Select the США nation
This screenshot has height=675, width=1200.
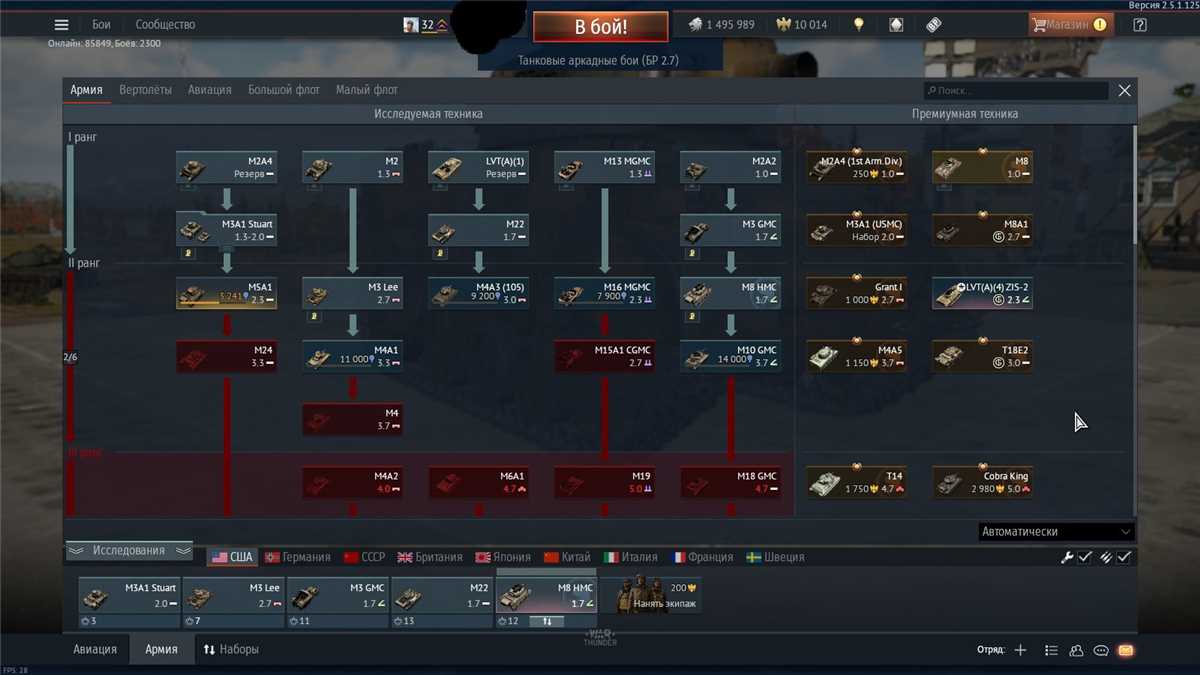[x=233, y=557]
